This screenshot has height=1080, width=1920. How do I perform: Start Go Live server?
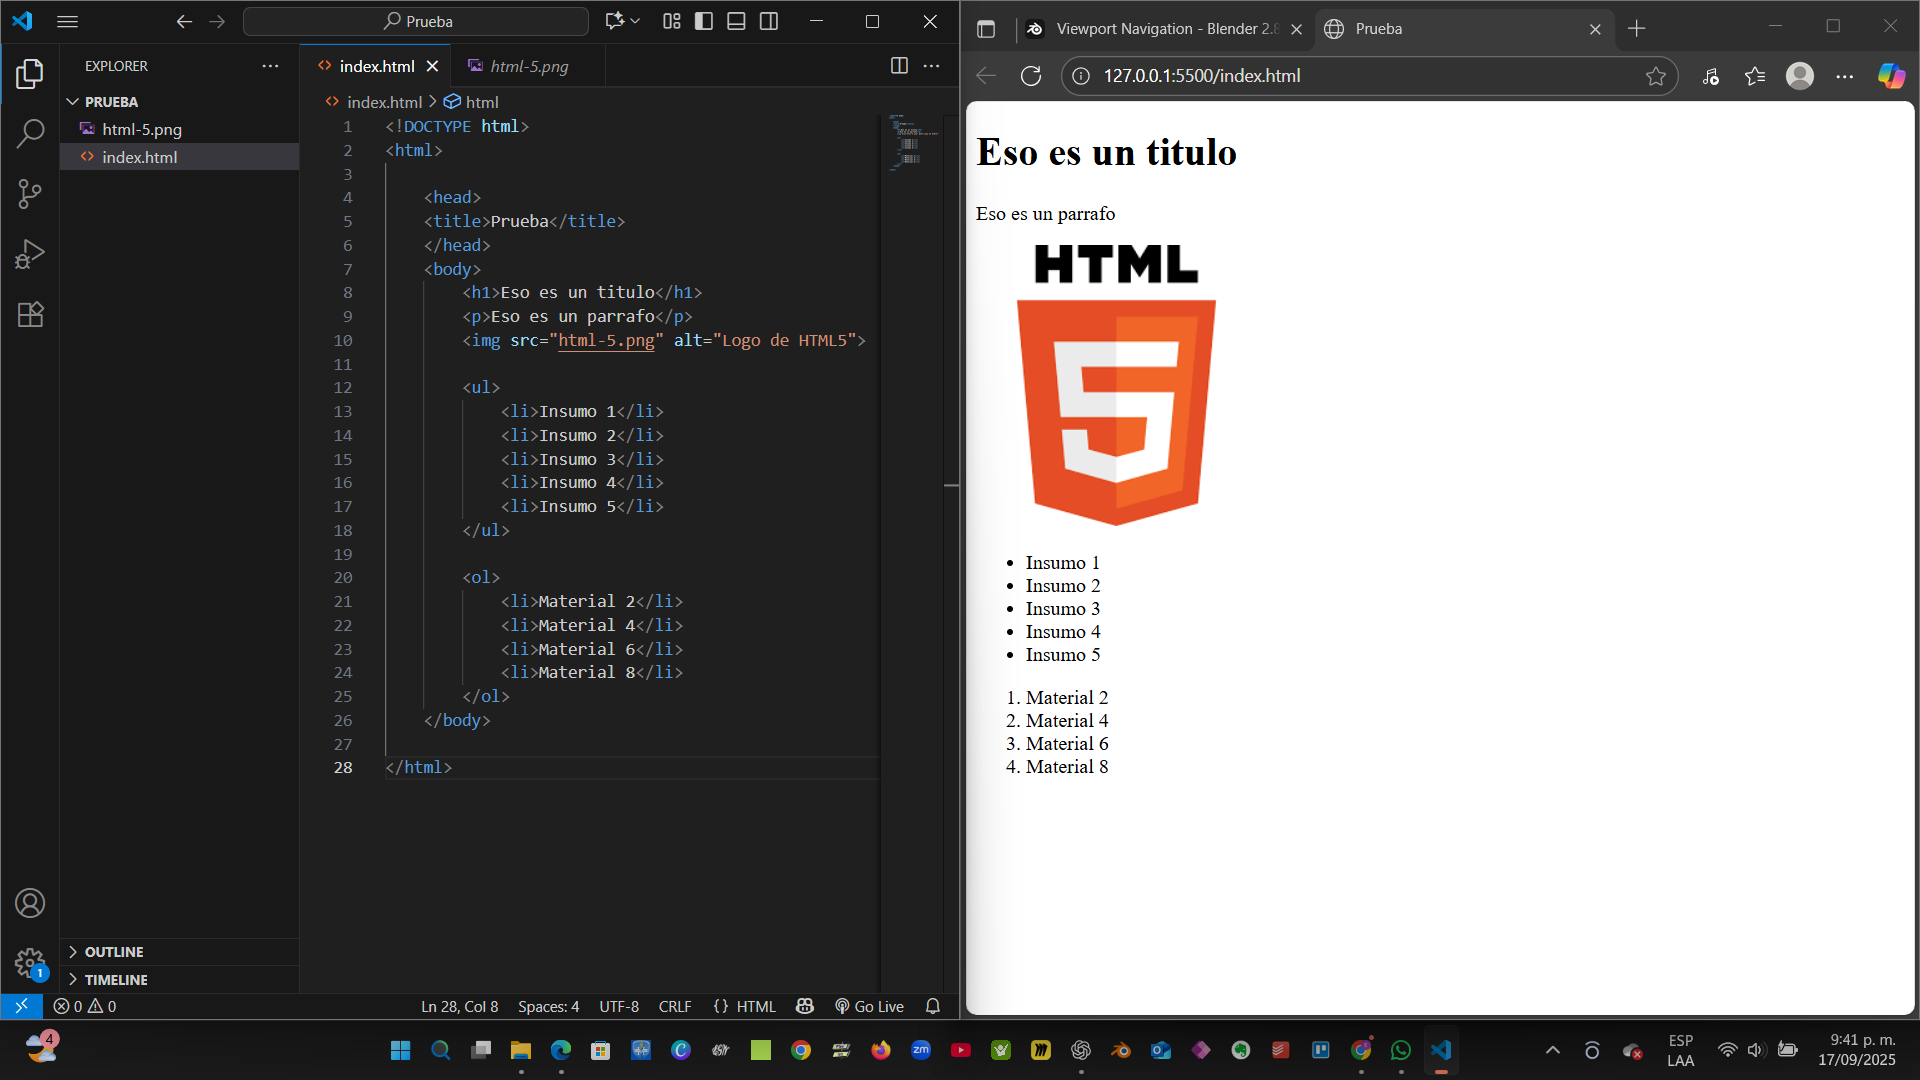click(x=869, y=1006)
